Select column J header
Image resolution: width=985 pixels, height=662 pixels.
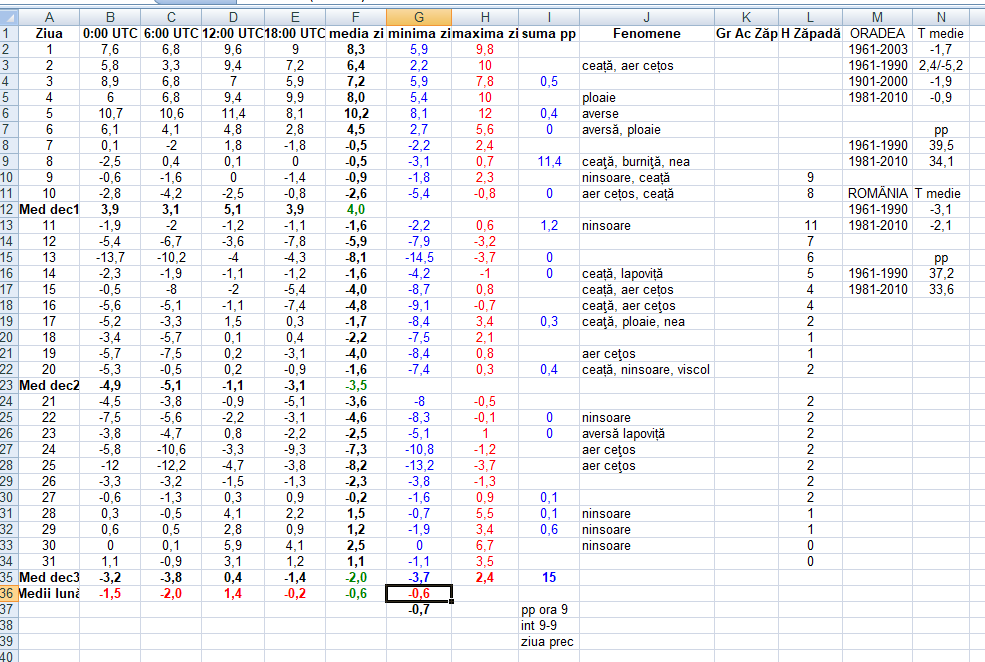(x=646, y=18)
